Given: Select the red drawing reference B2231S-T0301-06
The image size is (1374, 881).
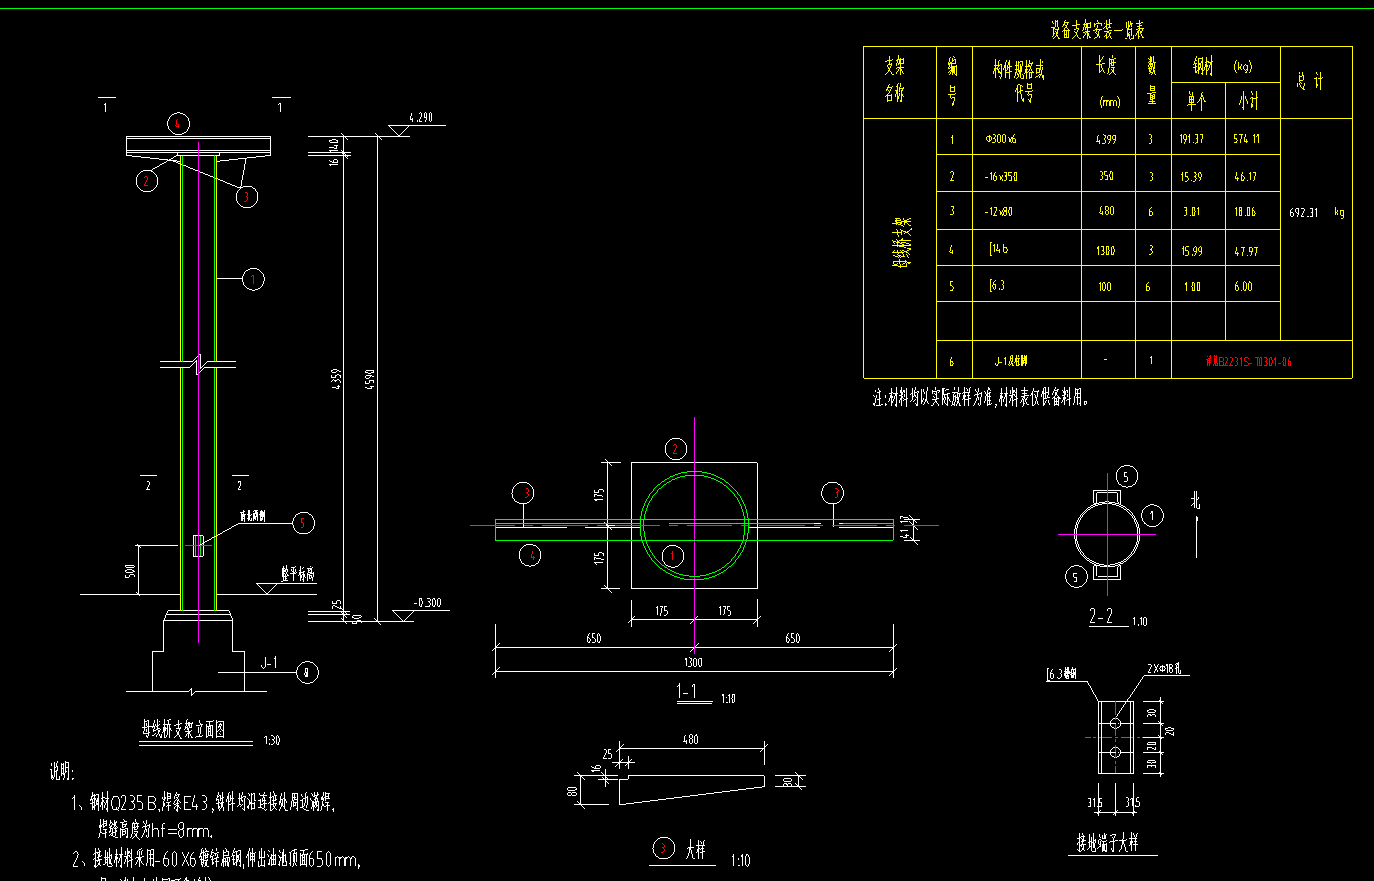Looking at the screenshot, I should pos(1249,362).
